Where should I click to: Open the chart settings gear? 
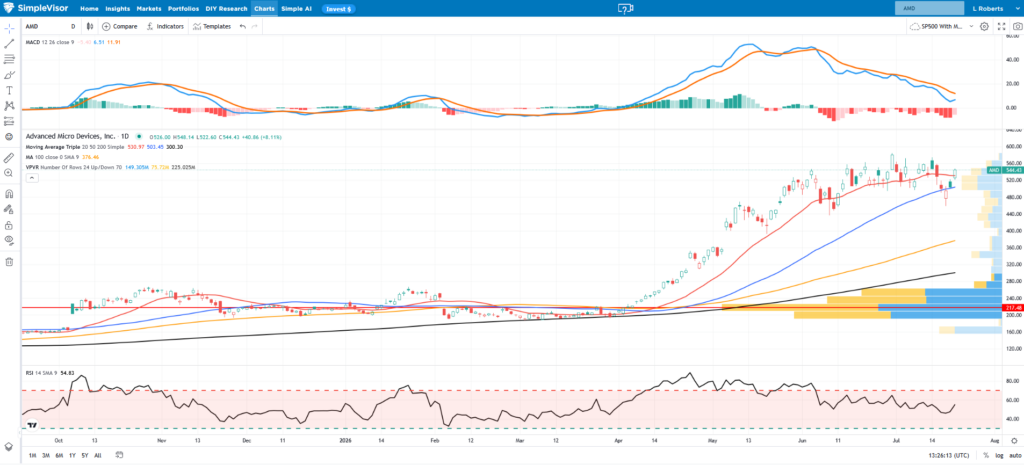click(984, 27)
